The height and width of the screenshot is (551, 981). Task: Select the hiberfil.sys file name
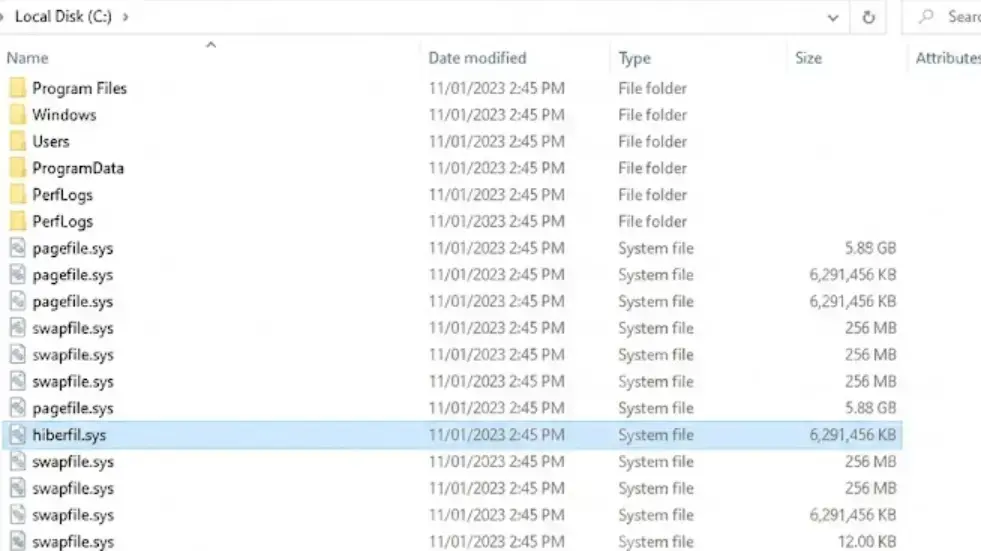(69, 435)
